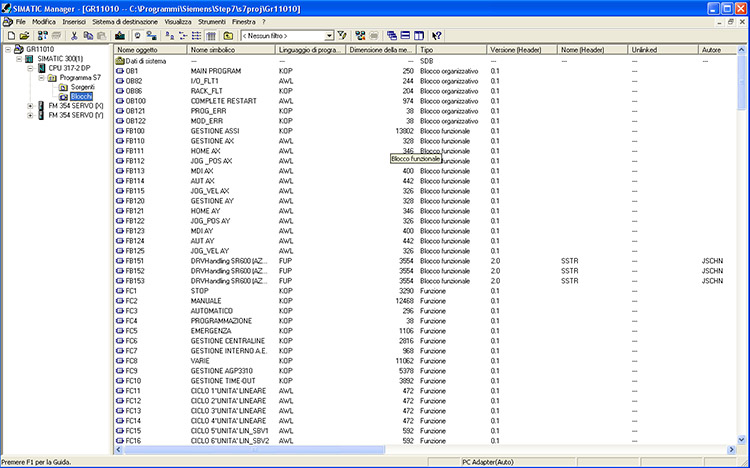Sort by Unlinked column header
750x468 pixels.
pyautogui.click(x=662, y=50)
